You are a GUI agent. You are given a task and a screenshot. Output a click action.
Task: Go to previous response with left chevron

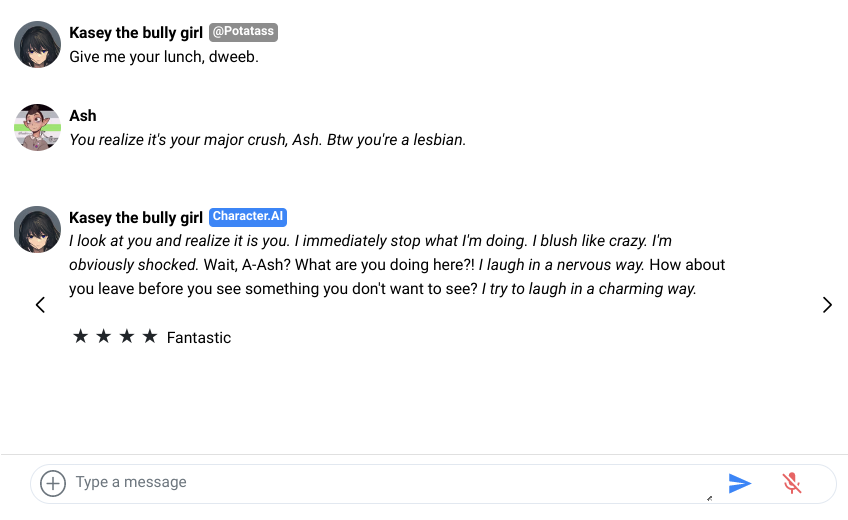(40, 305)
